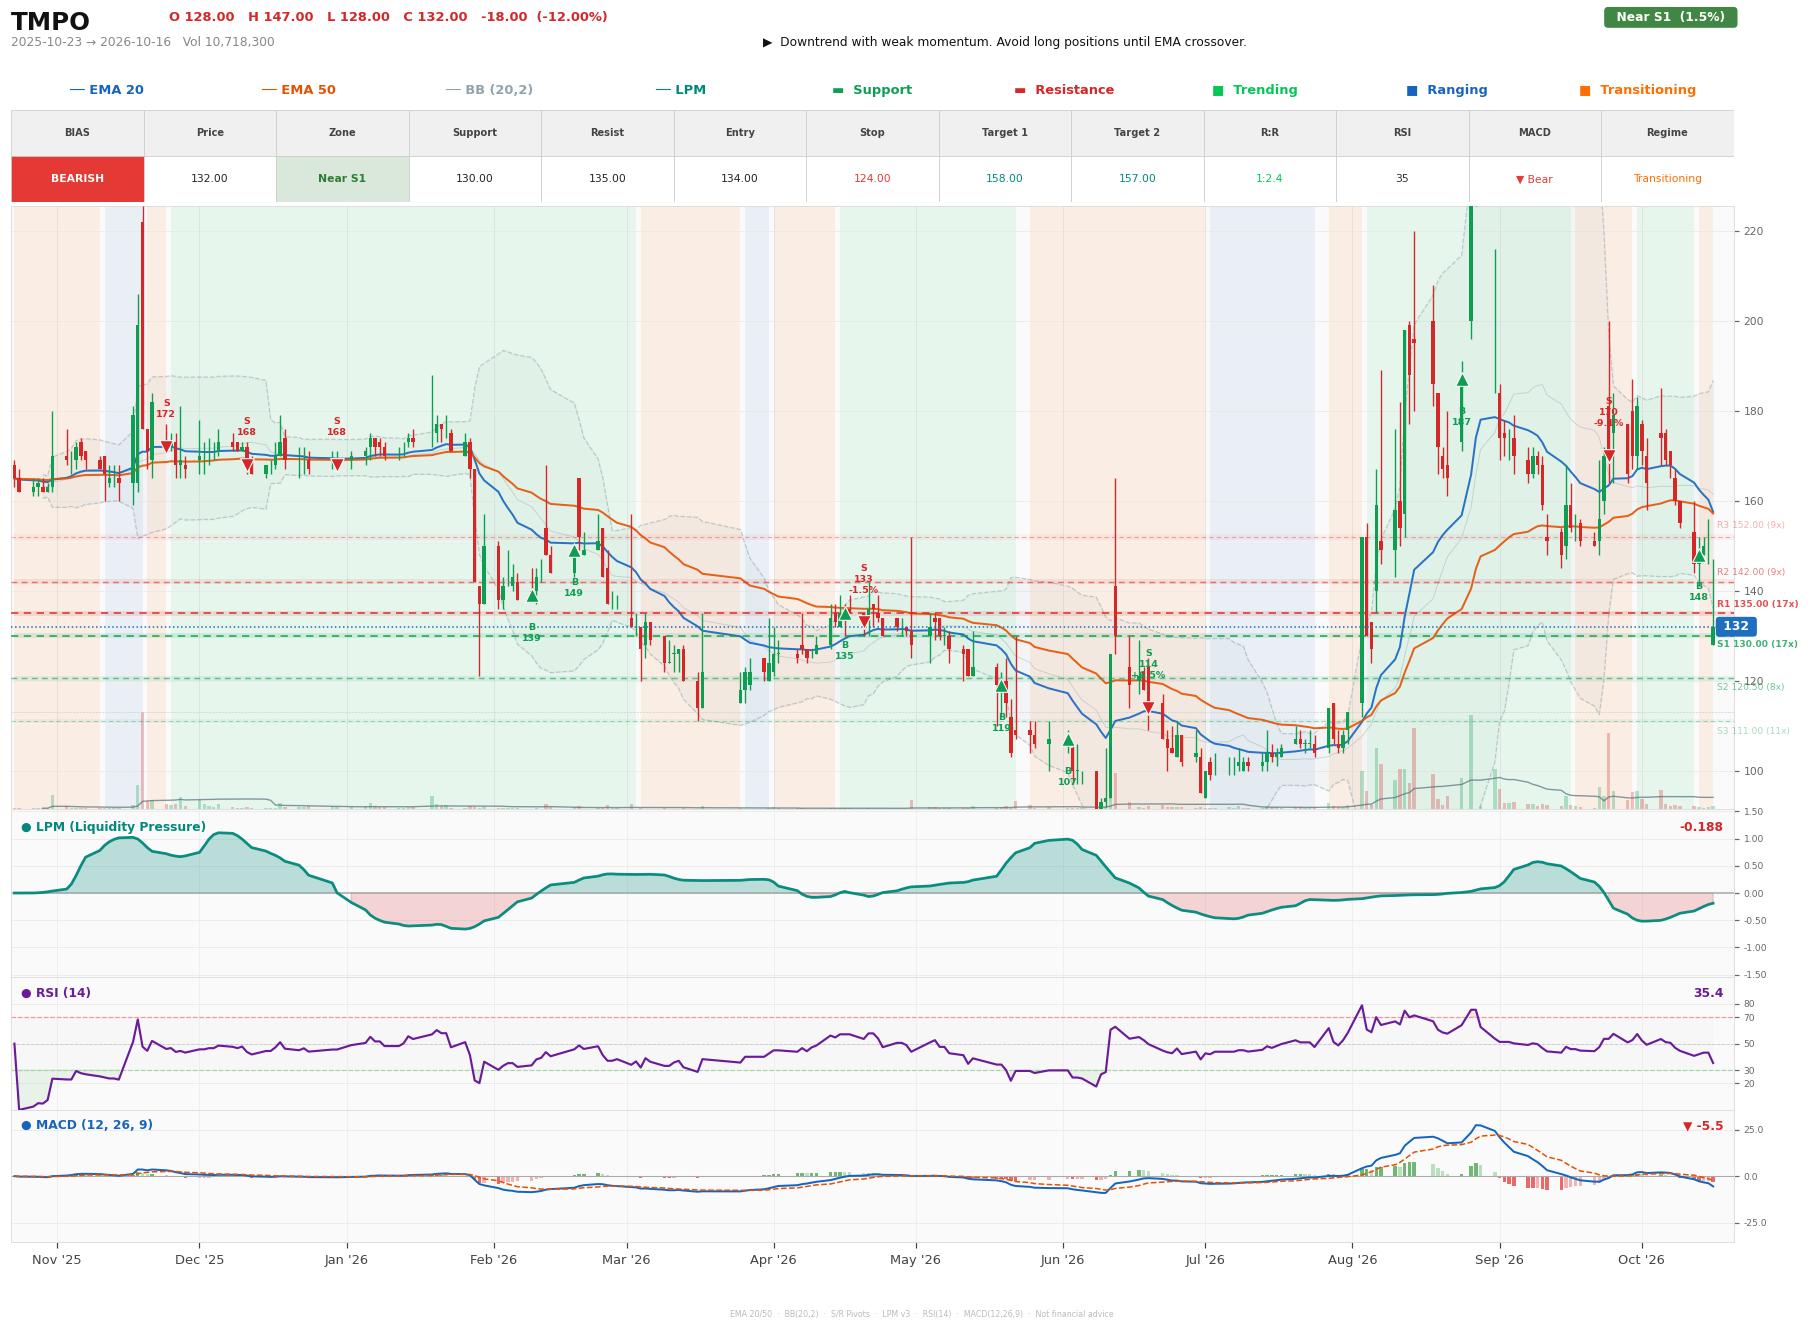
Task: Select the Entry value 134.00
Action: (x=739, y=179)
